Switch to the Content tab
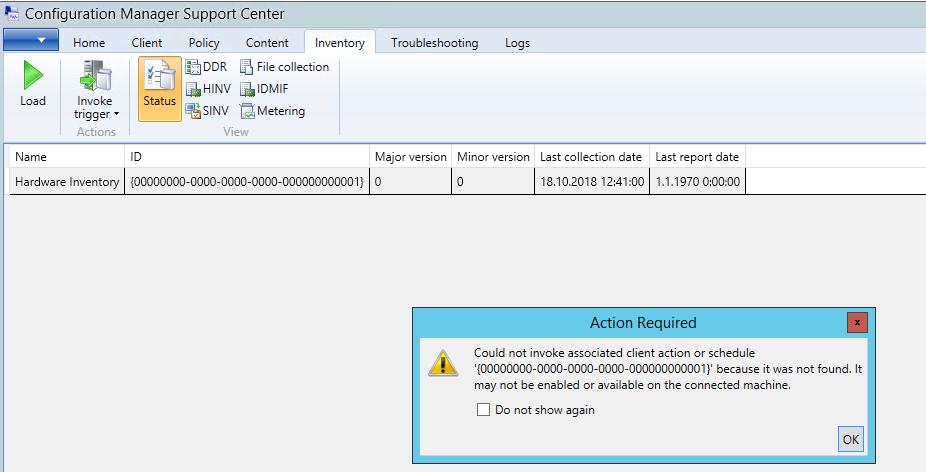This screenshot has height=472, width=926. pyautogui.click(x=267, y=43)
